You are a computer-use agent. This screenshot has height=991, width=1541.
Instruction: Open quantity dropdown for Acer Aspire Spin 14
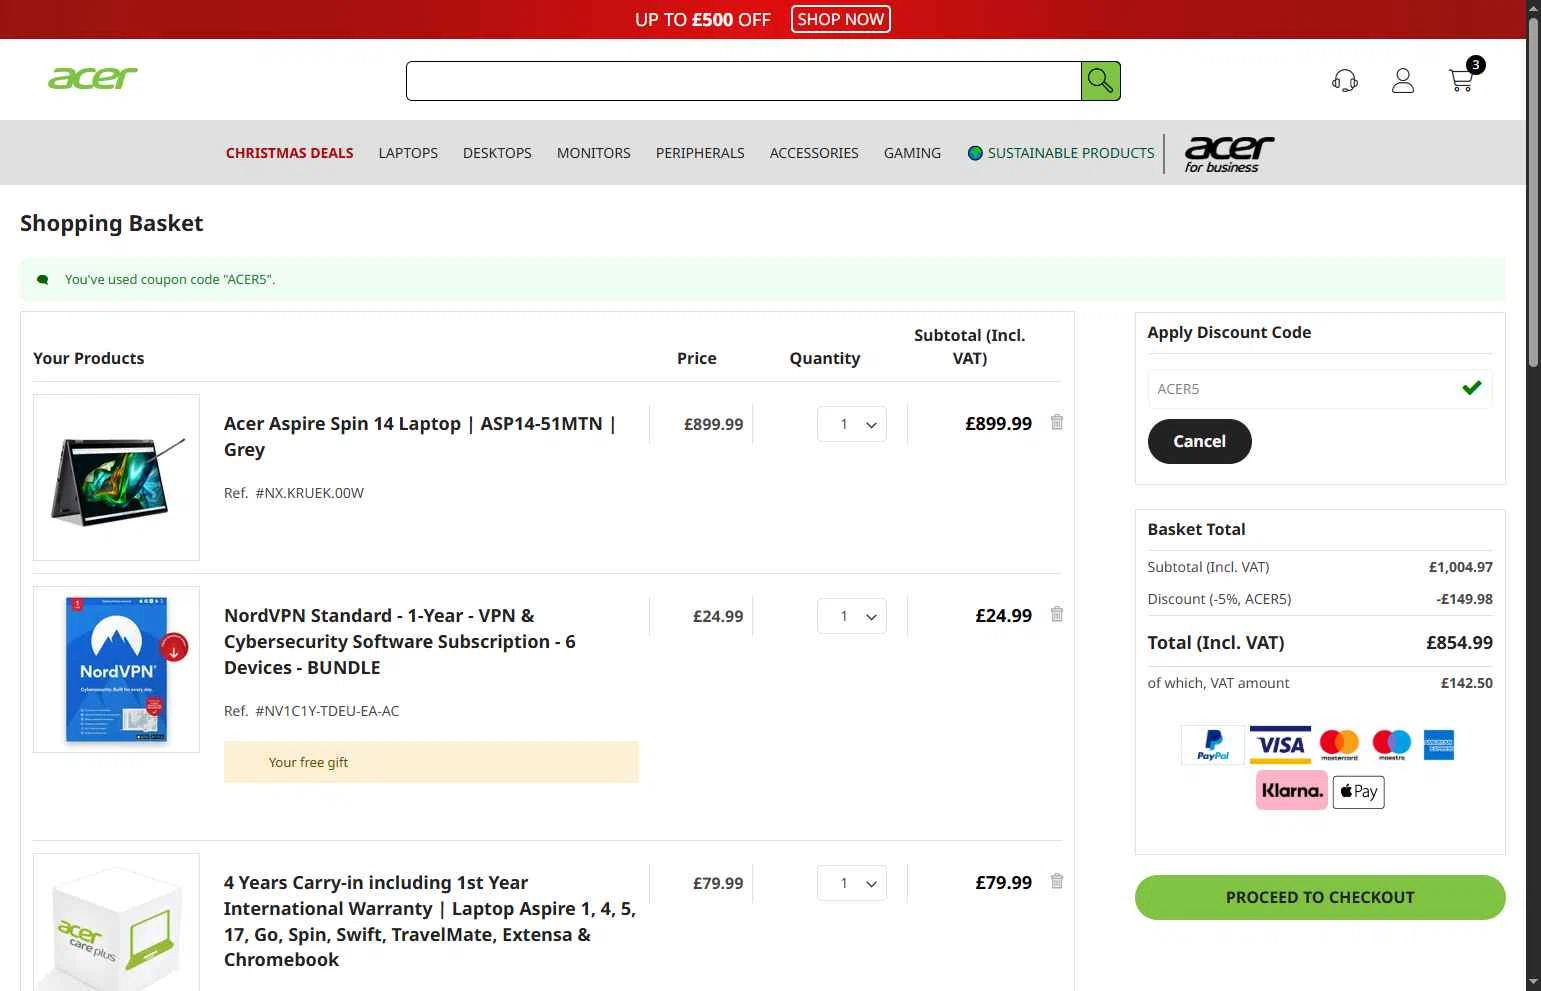click(x=852, y=424)
